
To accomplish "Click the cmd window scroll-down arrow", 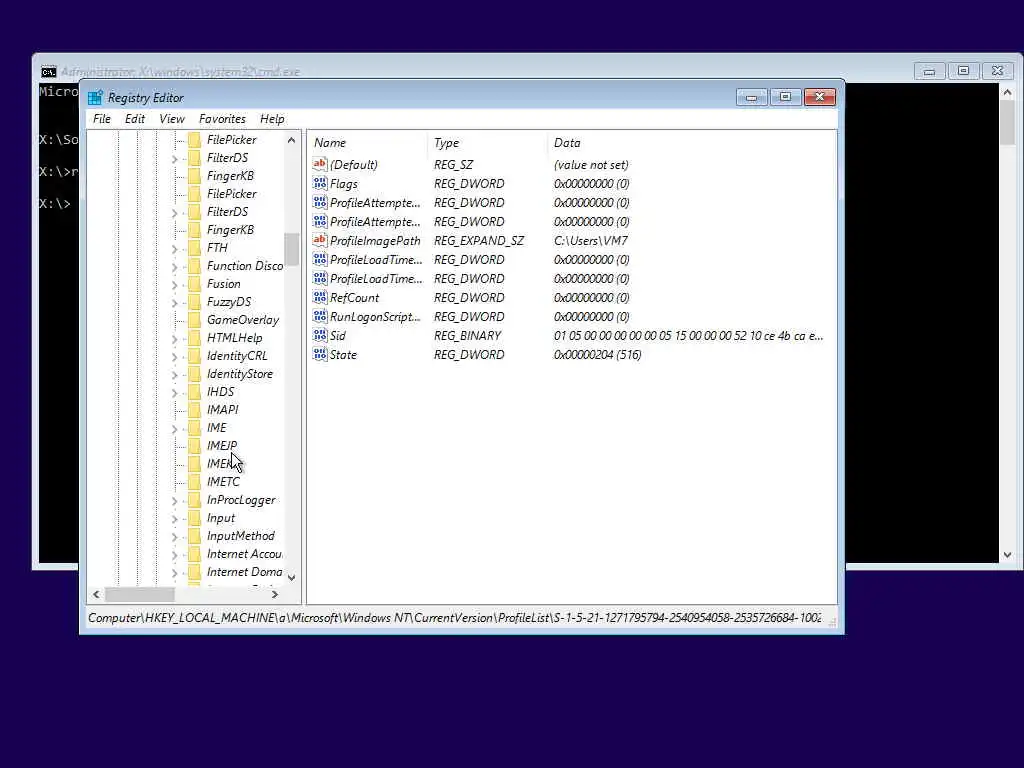I will tap(1007, 554).
